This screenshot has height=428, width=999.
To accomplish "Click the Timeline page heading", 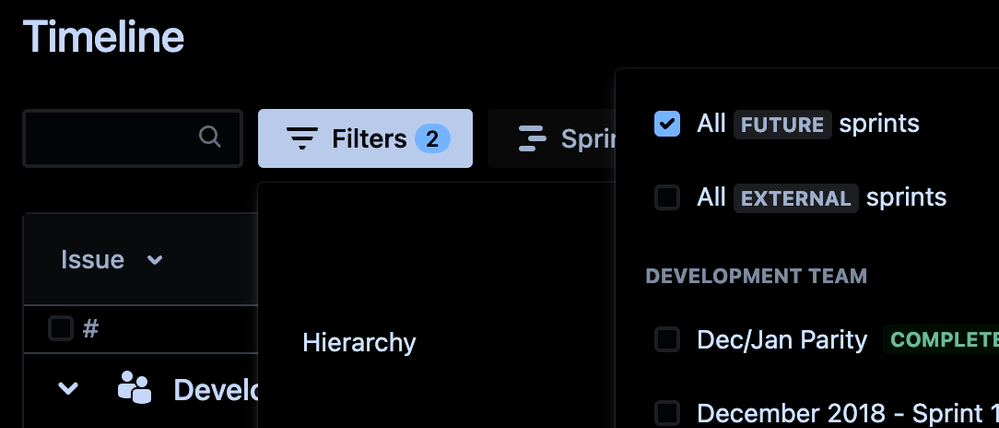I will pos(104,36).
